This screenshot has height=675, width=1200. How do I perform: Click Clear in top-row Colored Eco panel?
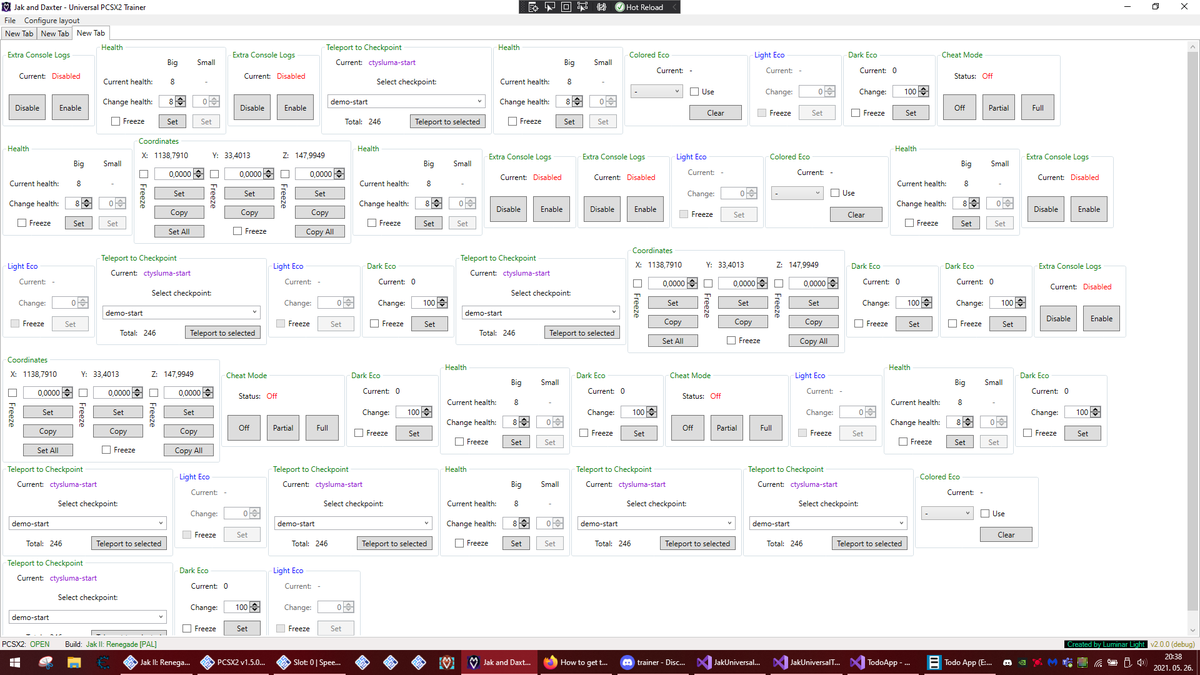click(716, 113)
